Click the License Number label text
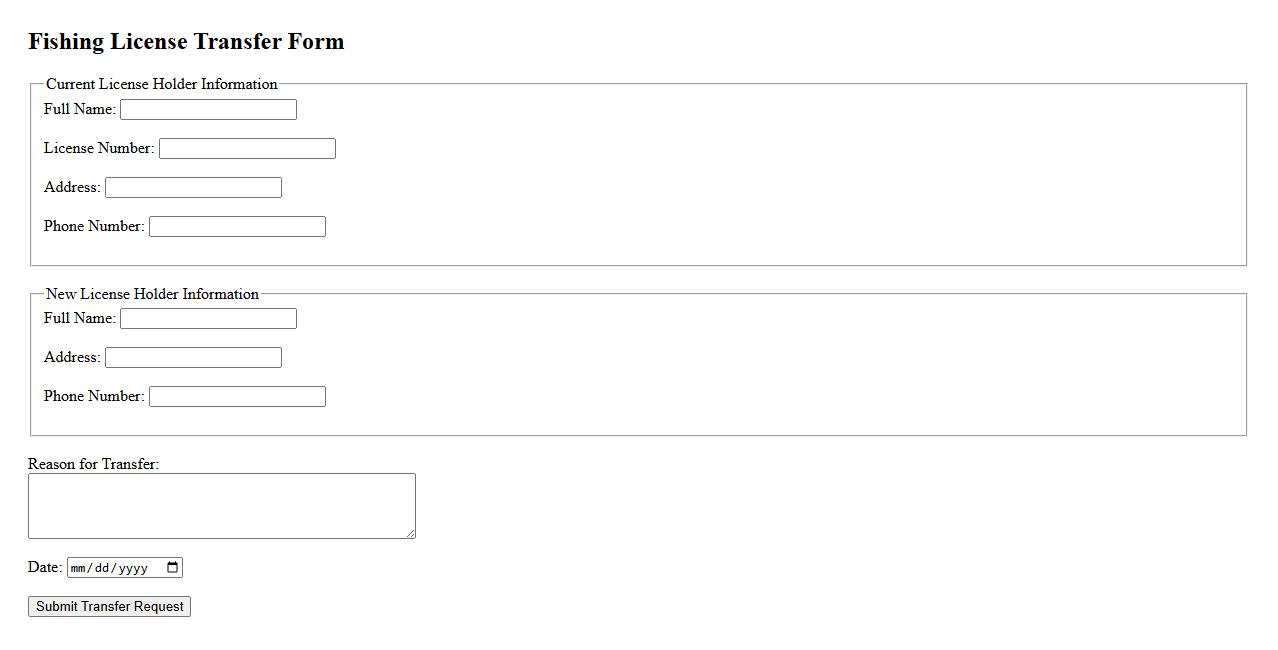This screenshot has height=650, width=1278. point(99,148)
